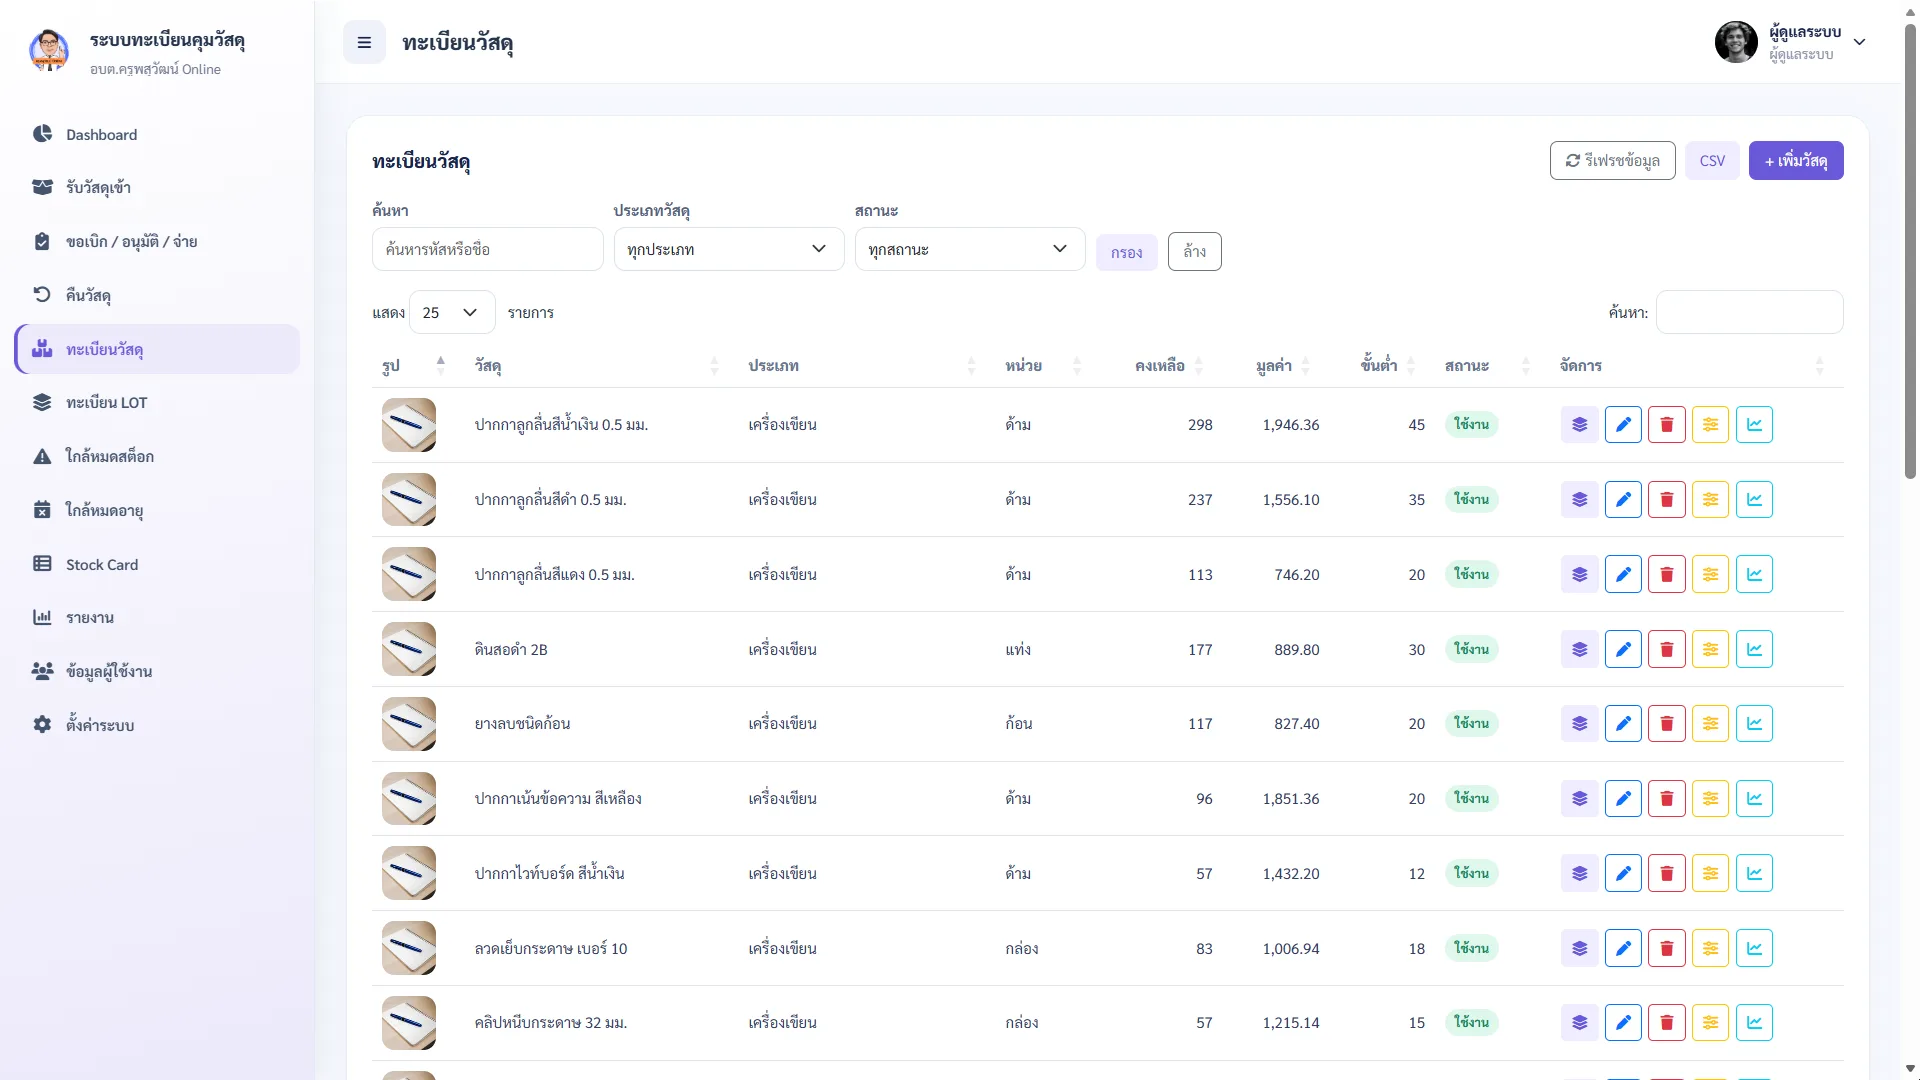Toggle the sidebar hamburger menu
The width and height of the screenshot is (1920, 1080).
364,42
